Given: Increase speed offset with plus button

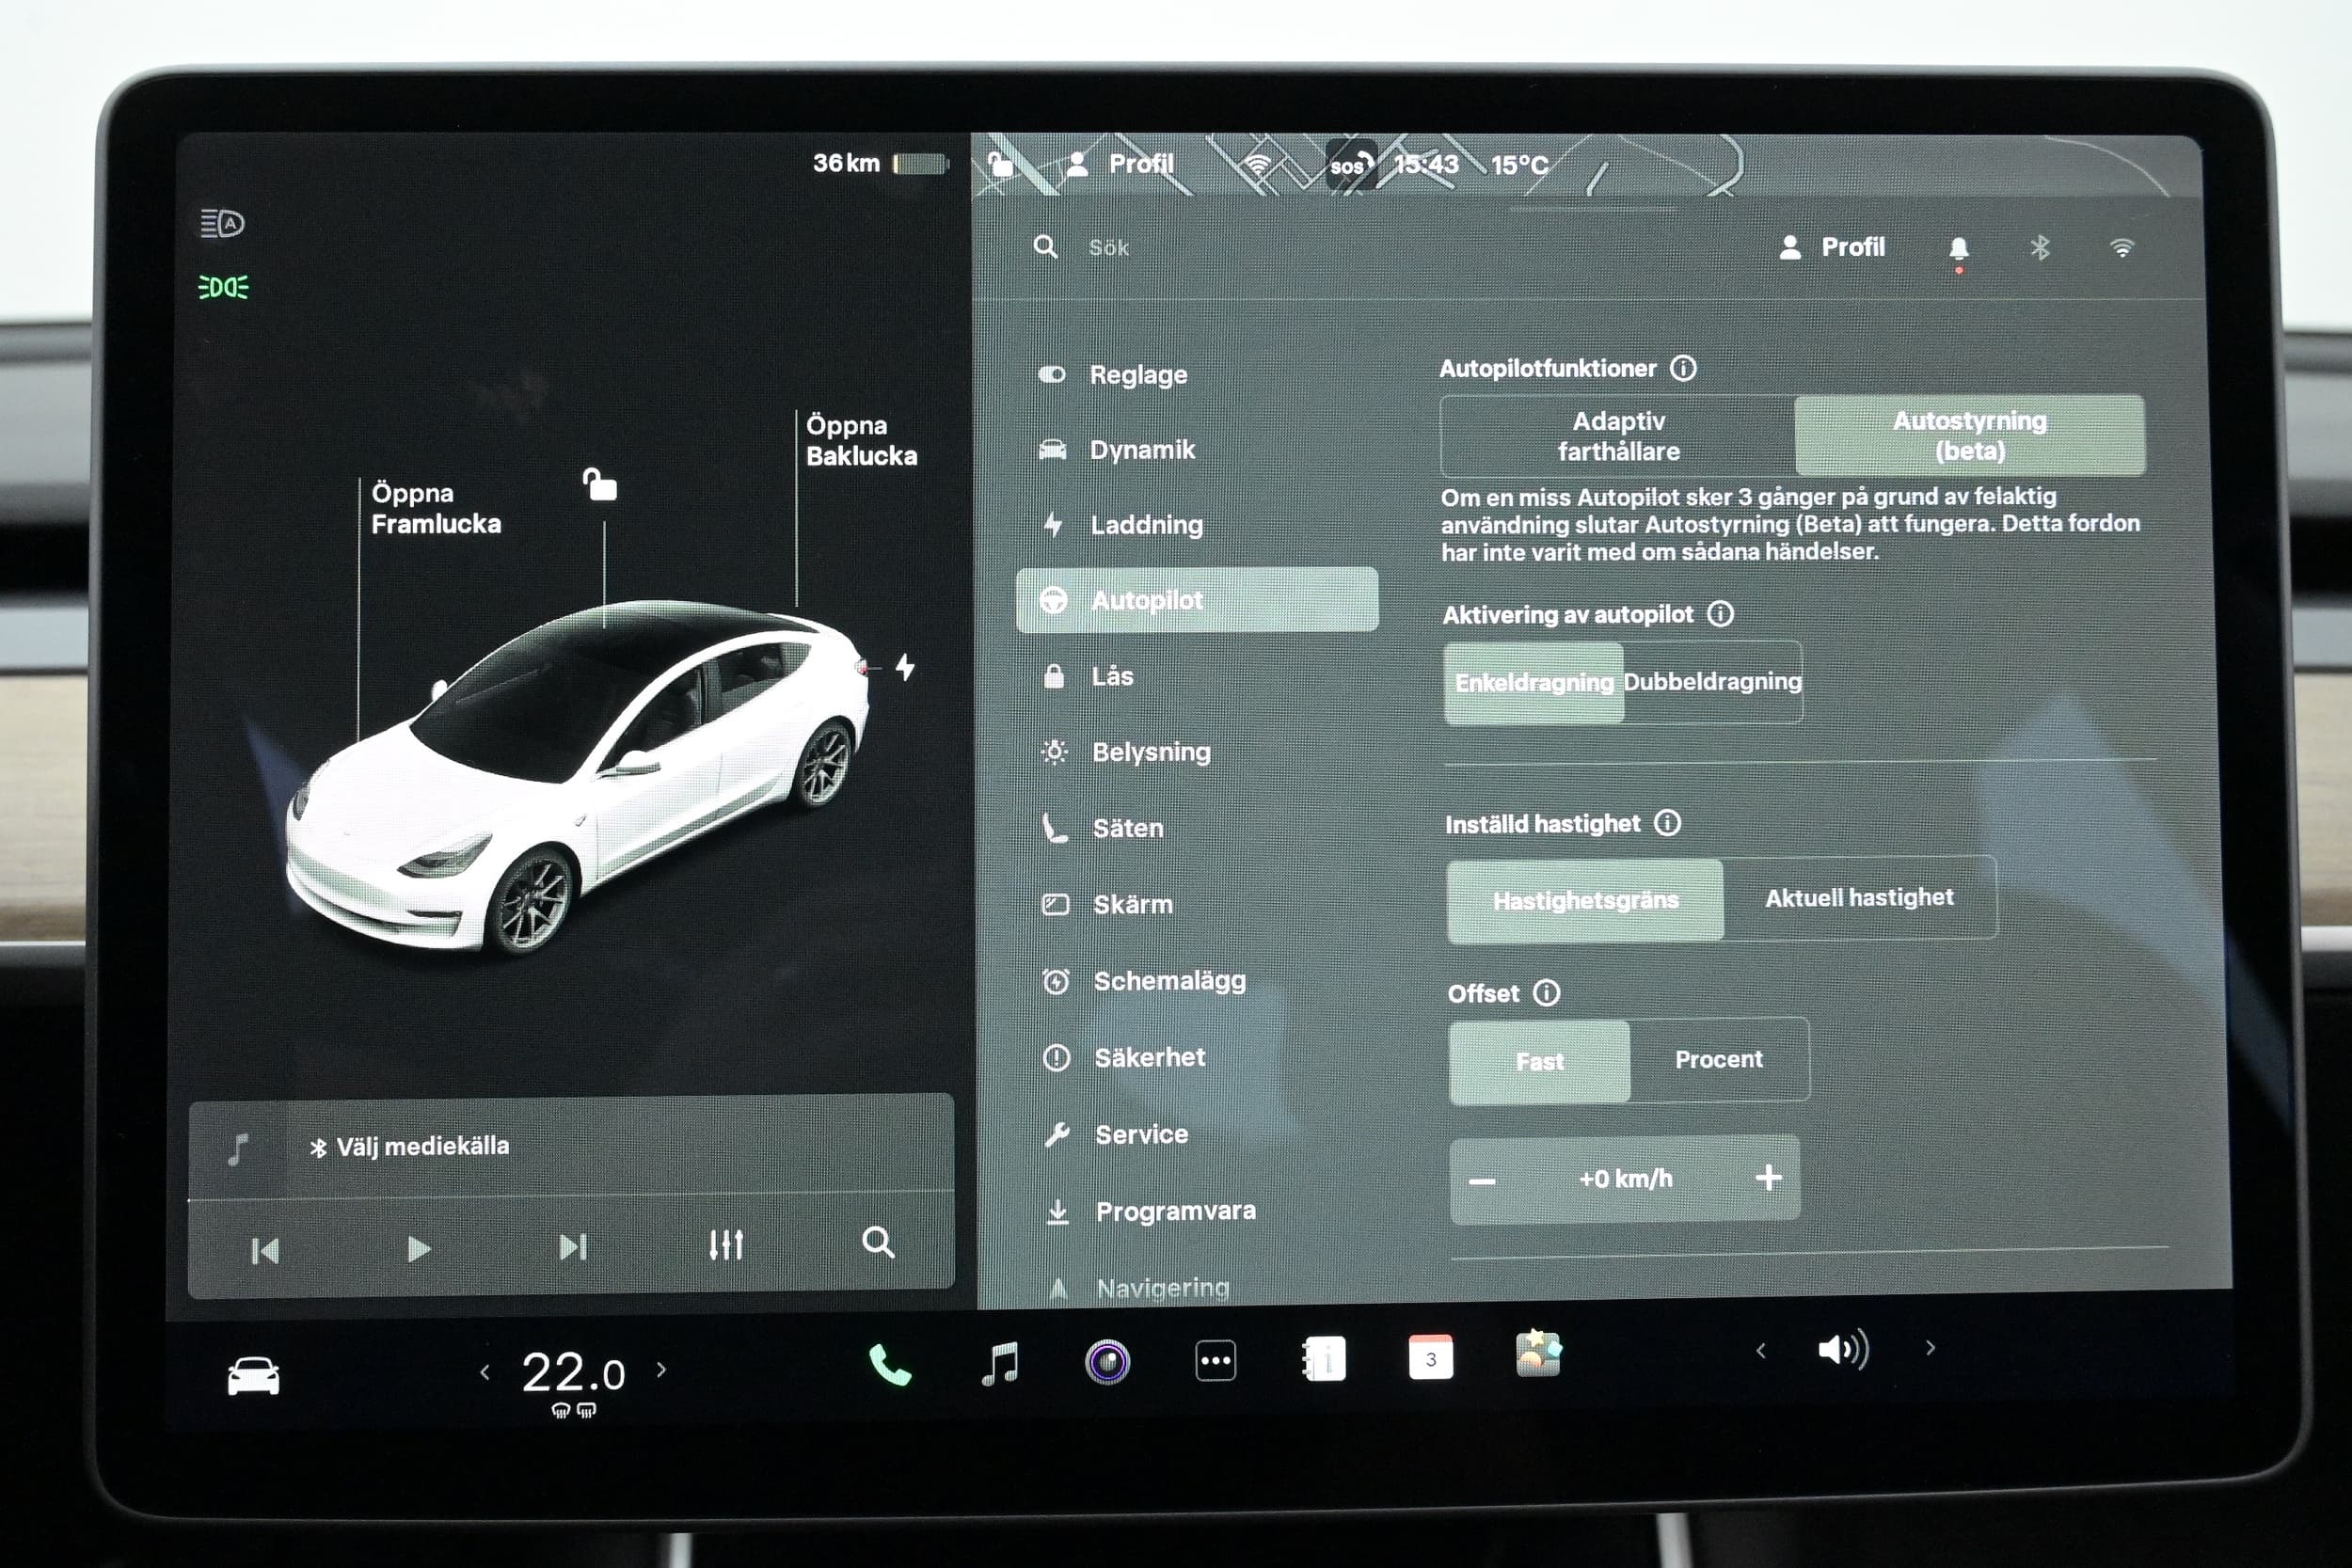Looking at the screenshot, I should (x=1768, y=1178).
